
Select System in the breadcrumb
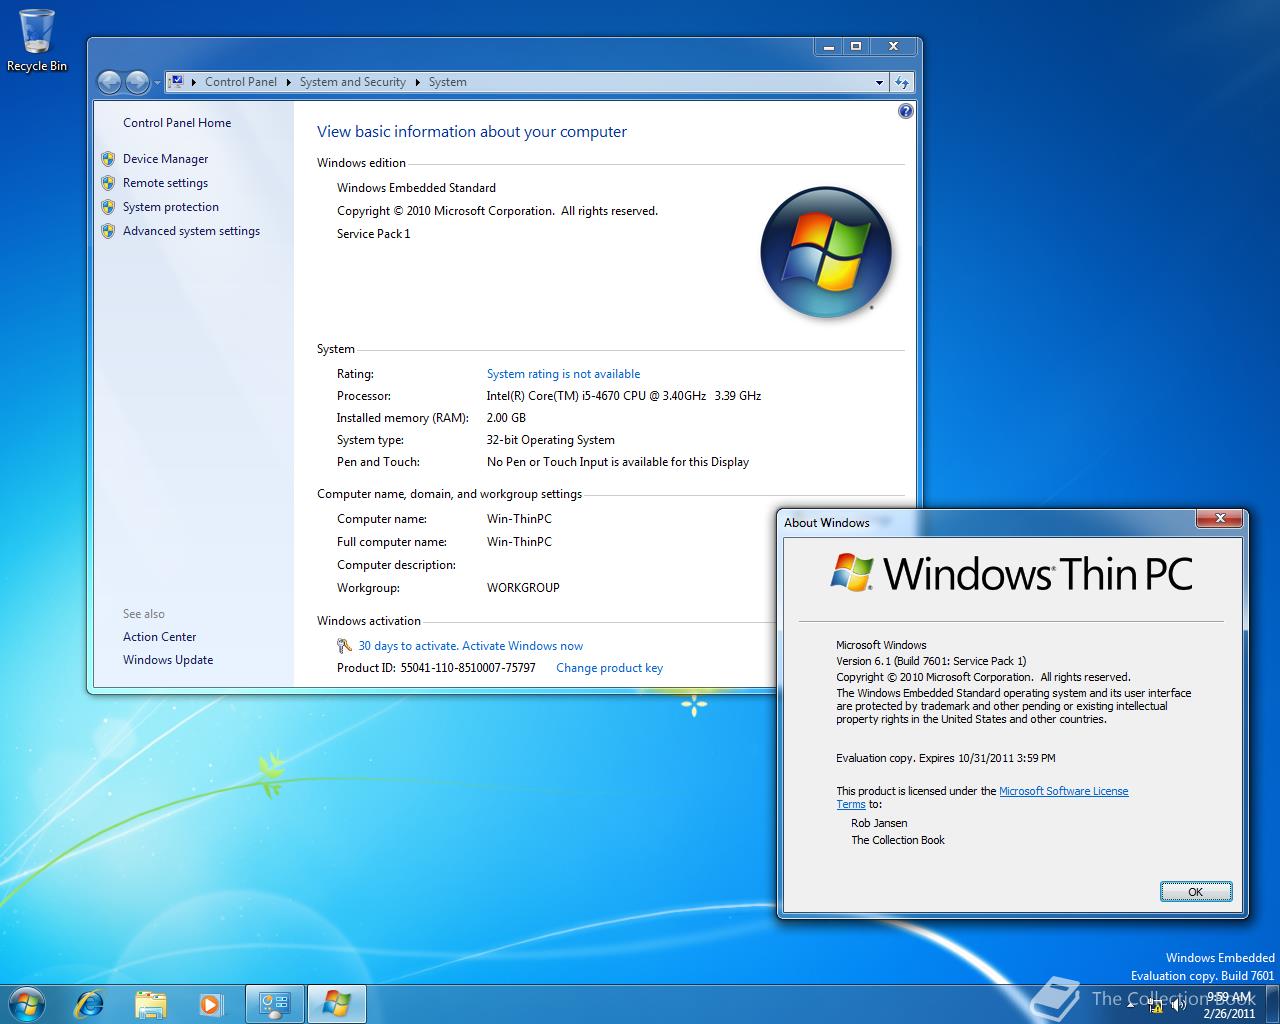pyautogui.click(x=448, y=82)
